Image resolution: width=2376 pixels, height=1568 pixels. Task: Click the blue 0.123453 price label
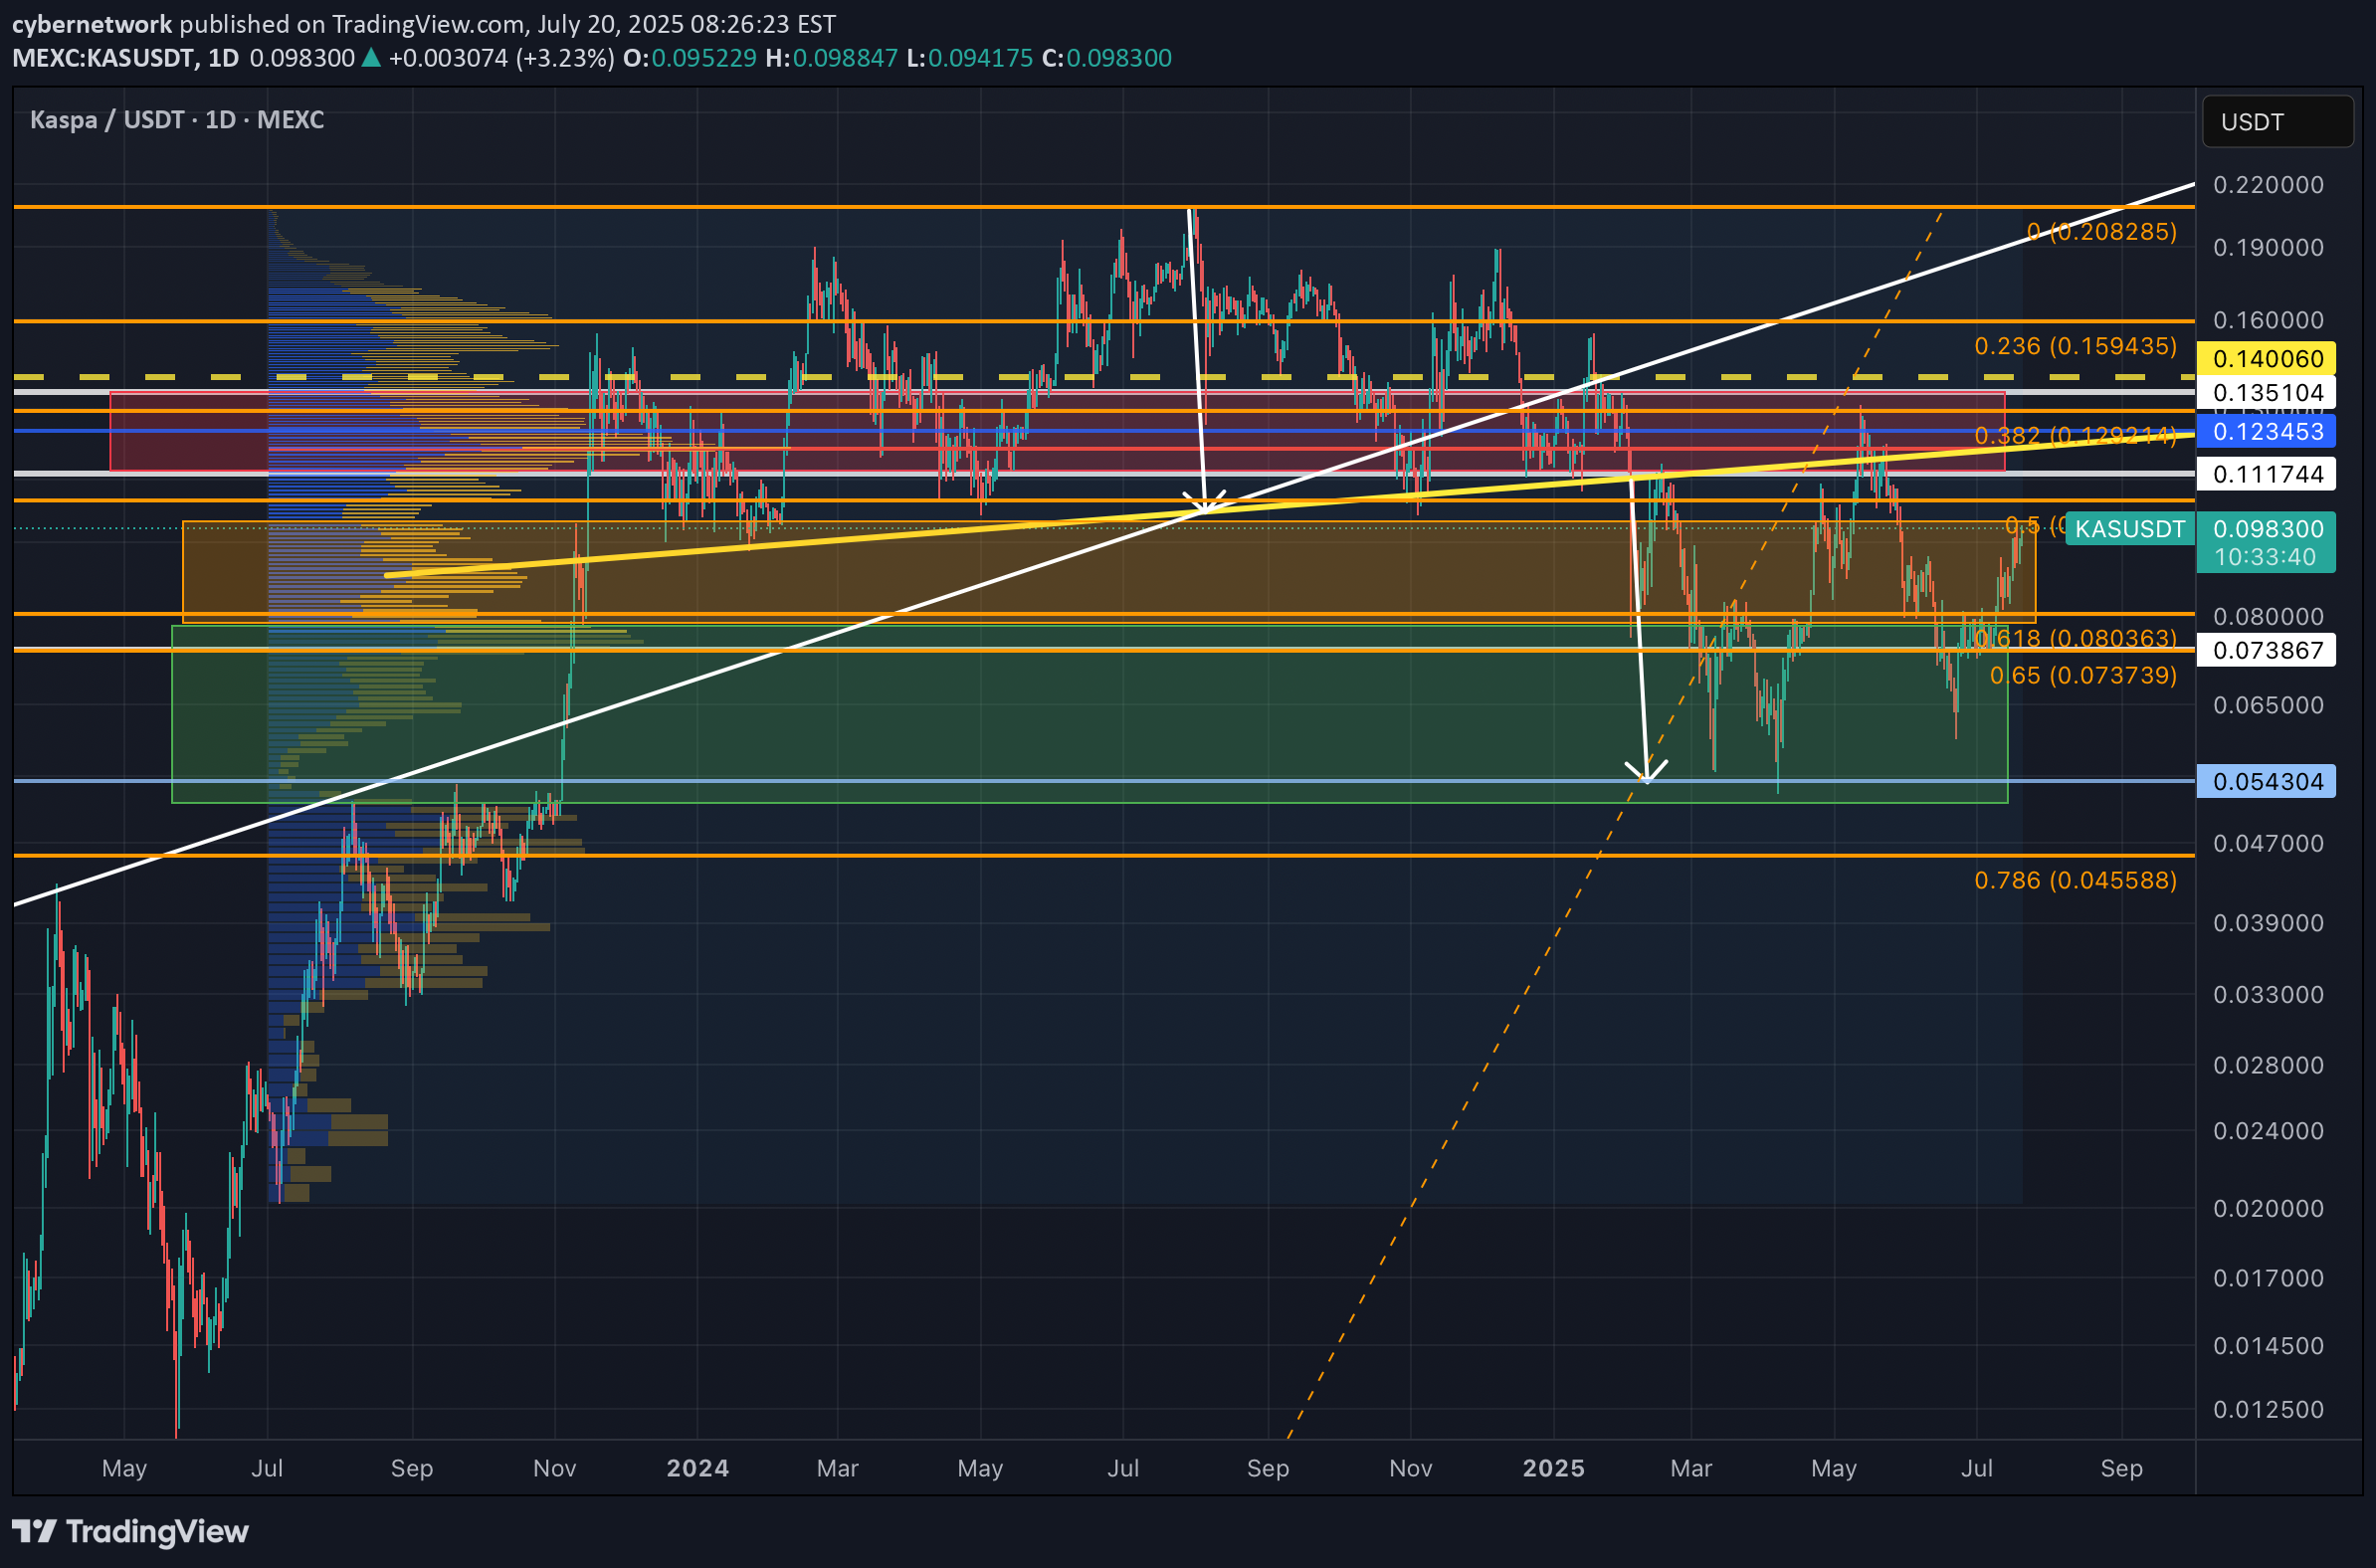point(2266,431)
